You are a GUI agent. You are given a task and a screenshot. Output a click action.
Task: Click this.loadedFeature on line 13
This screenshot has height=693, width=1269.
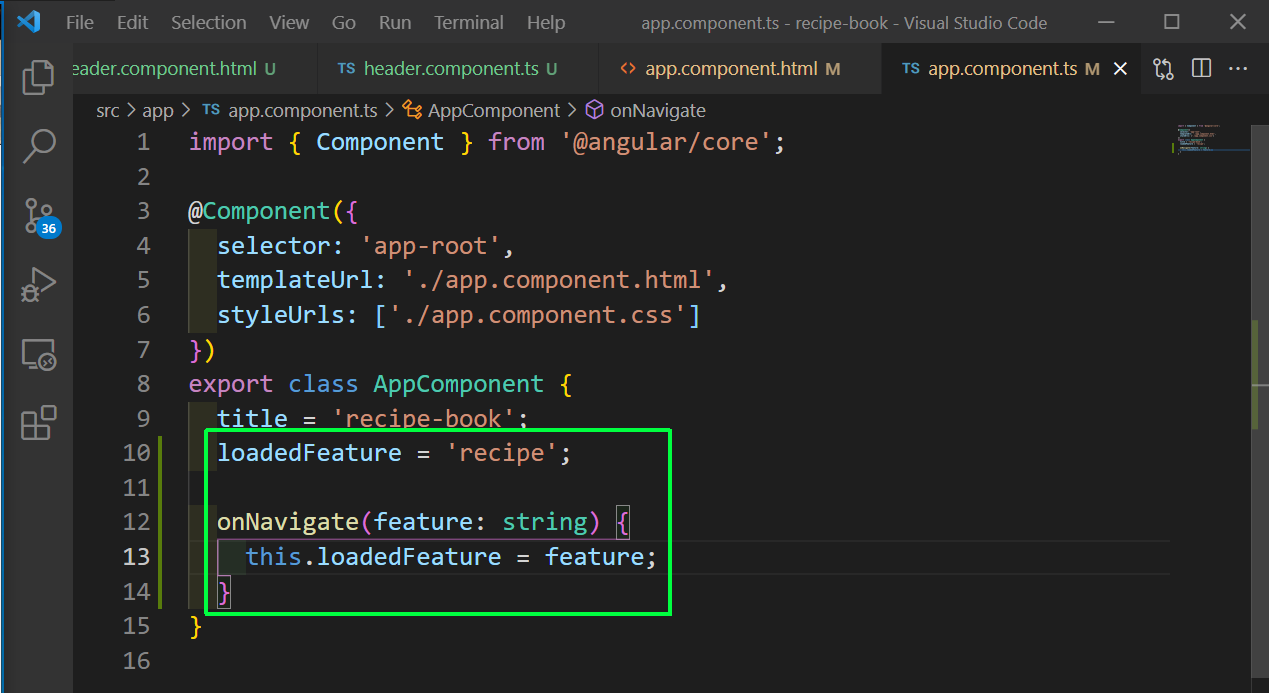(373, 556)
